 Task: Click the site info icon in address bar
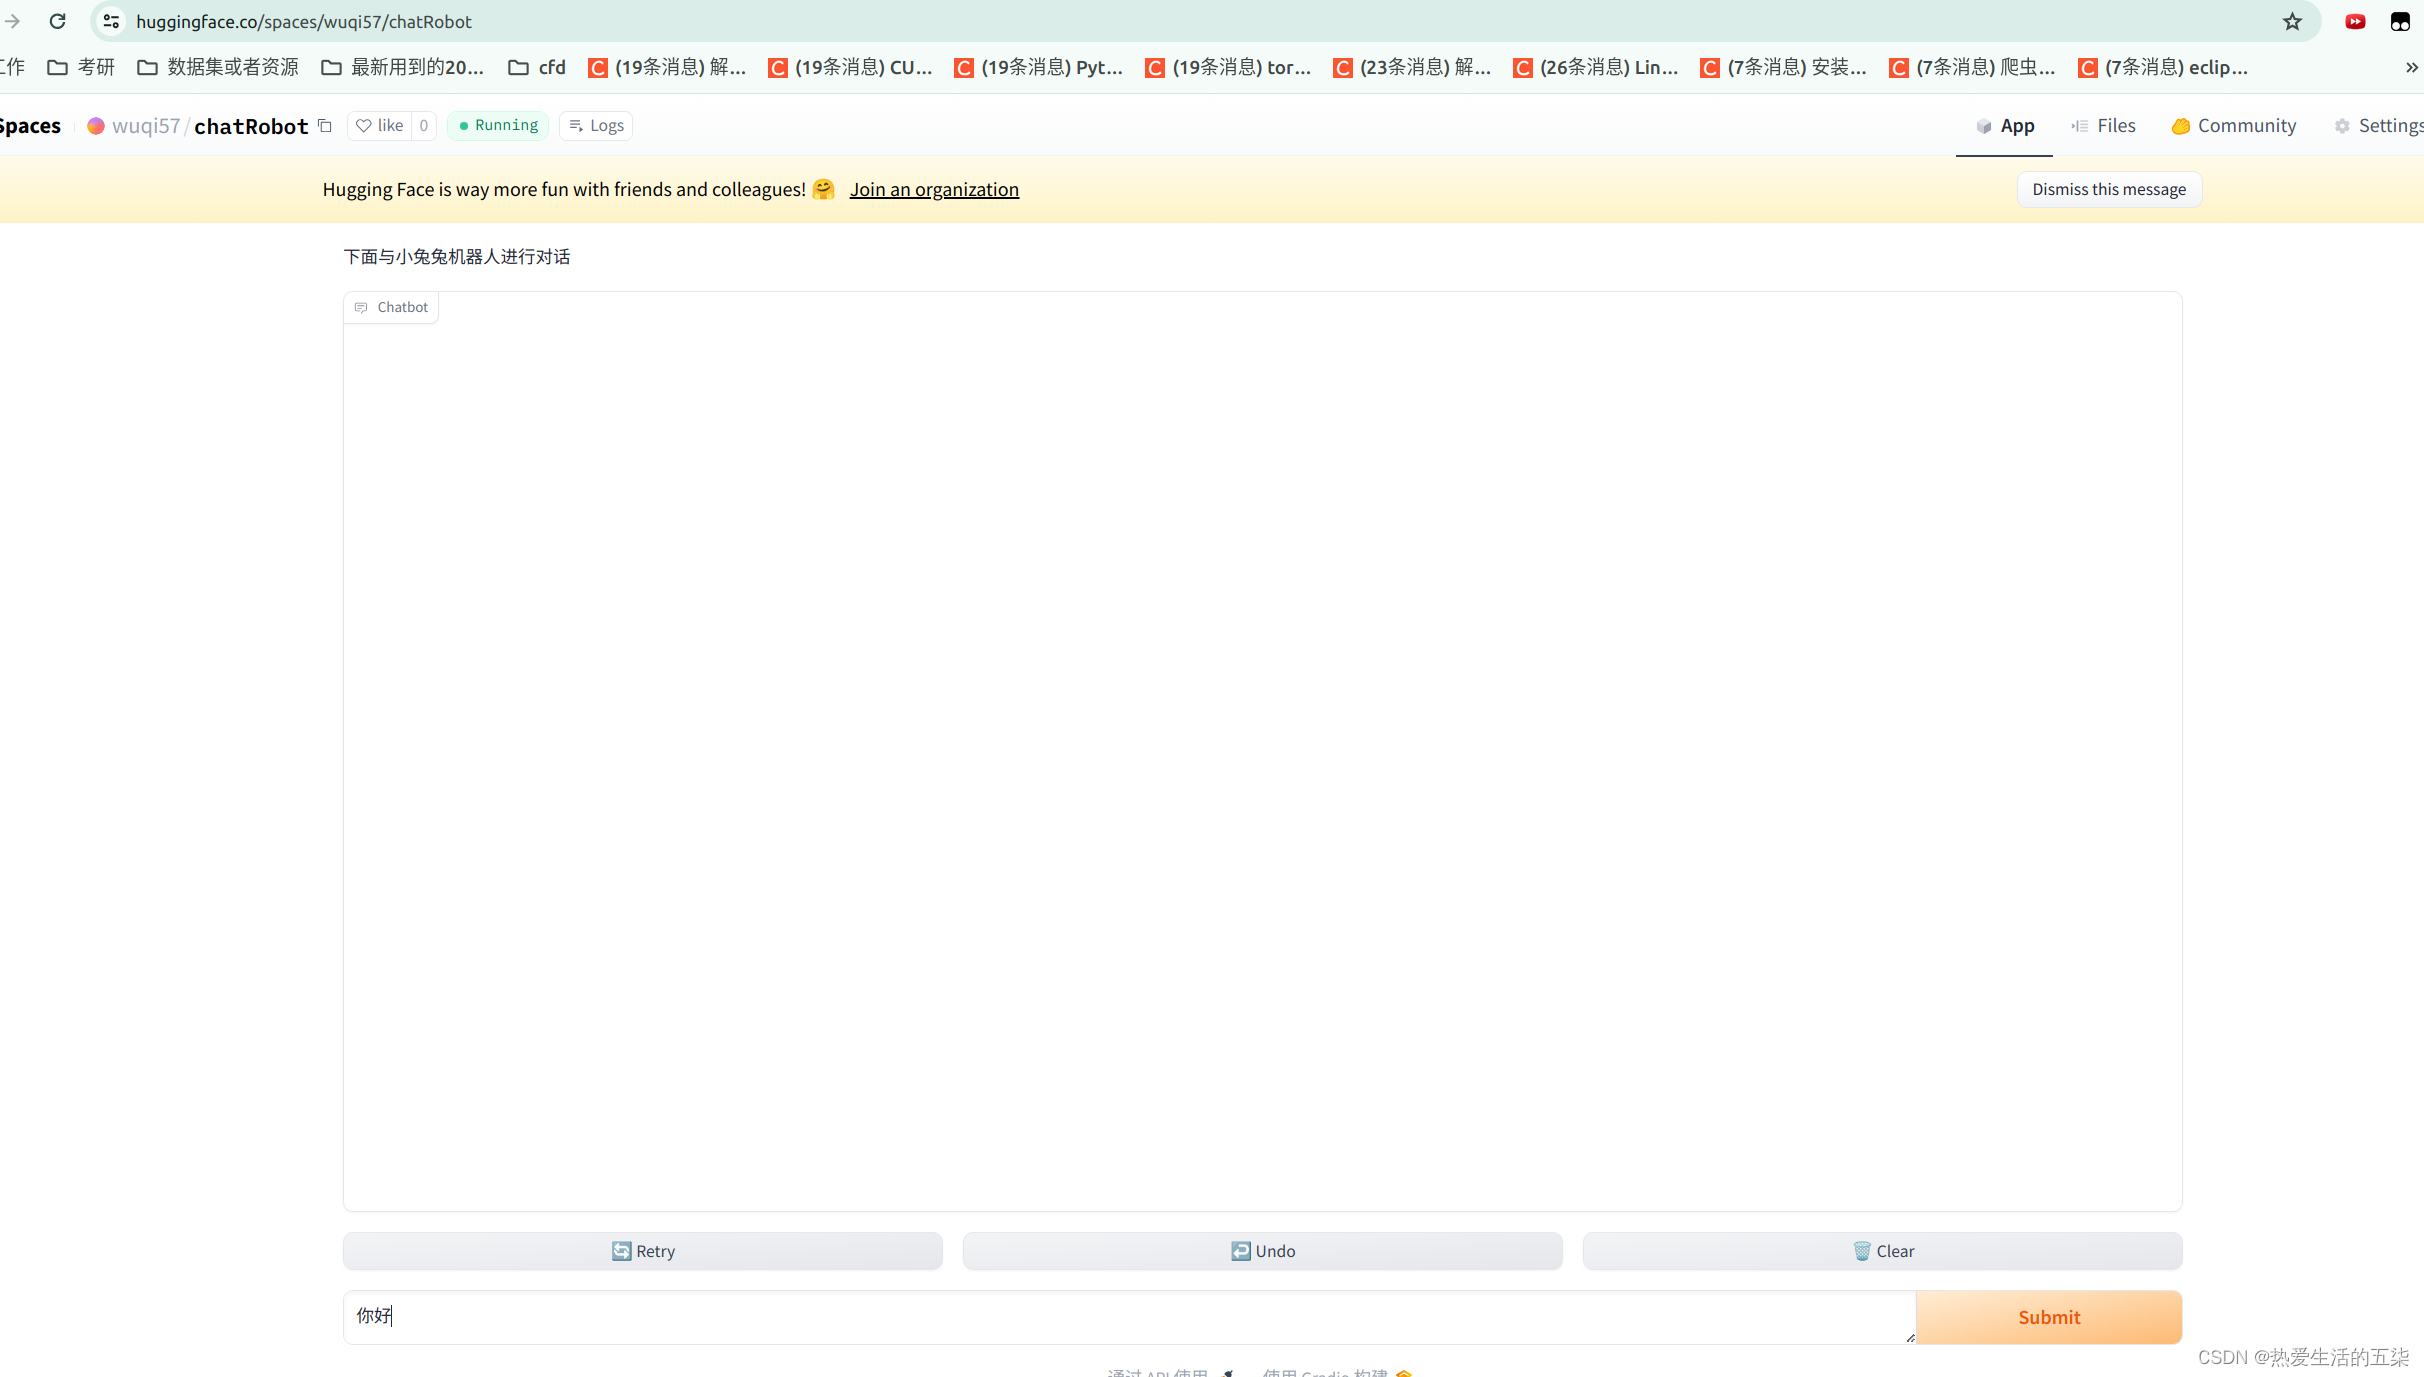click(111, 21)
